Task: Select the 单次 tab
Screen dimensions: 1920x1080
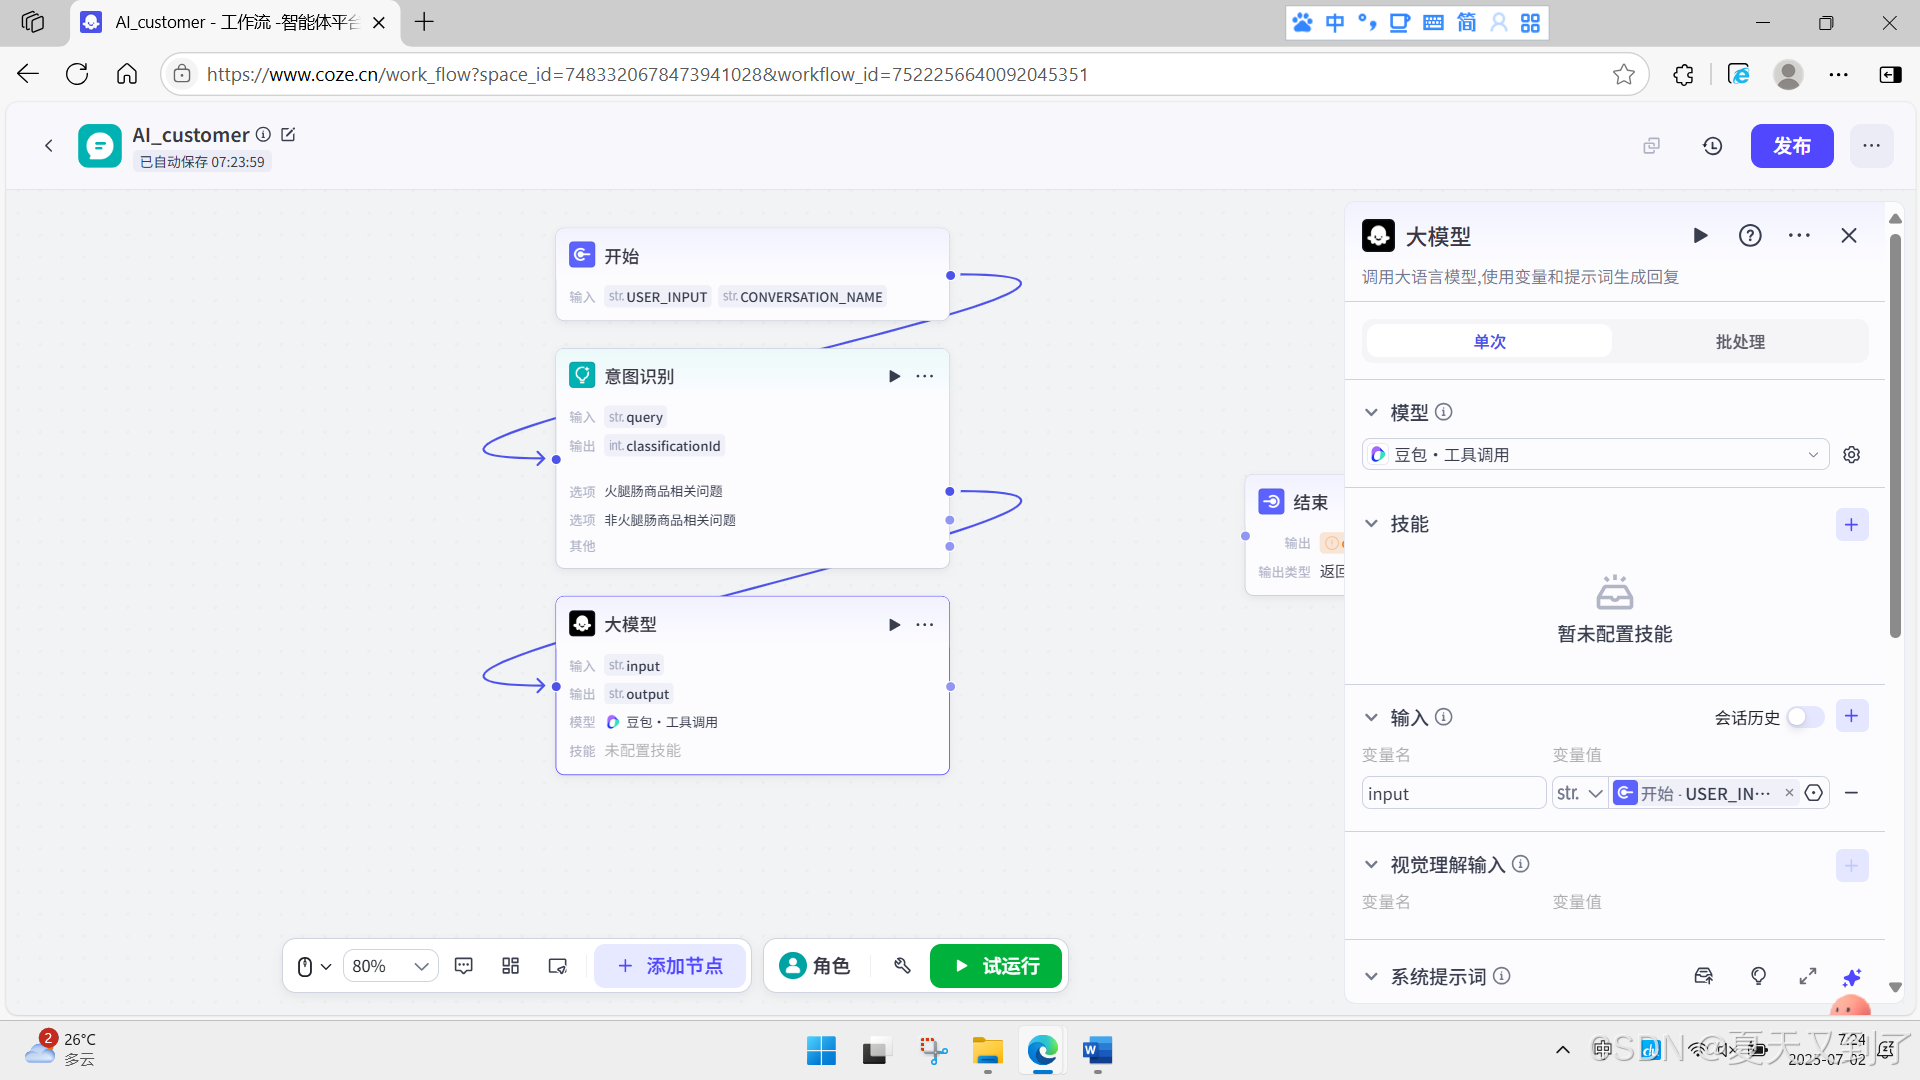Action: tap(1489, 342)
